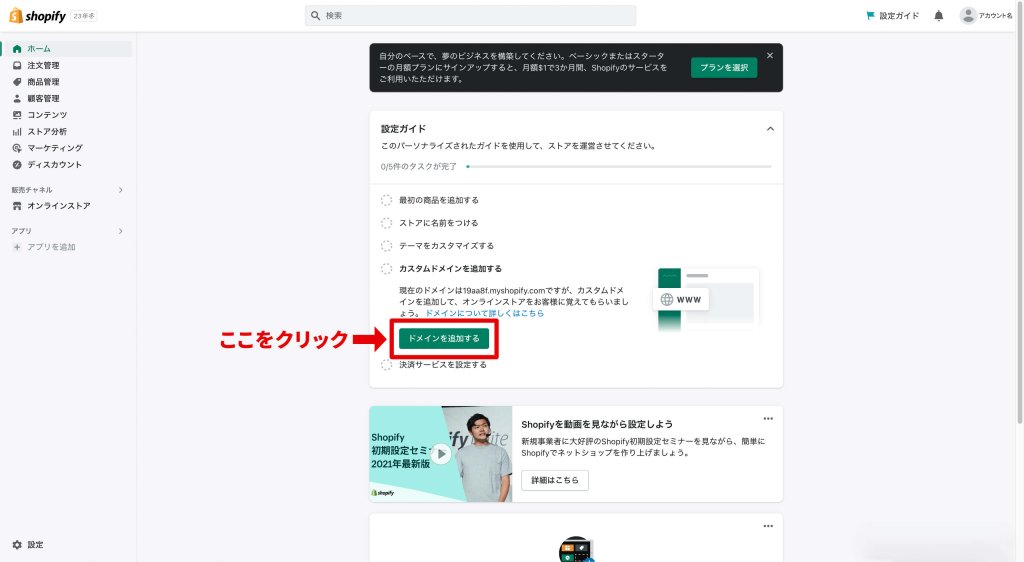This screenshot has width=1024, height=562.
Task: Click the plus icon beside アプリを追加
Action: click(x=17, y=247)
